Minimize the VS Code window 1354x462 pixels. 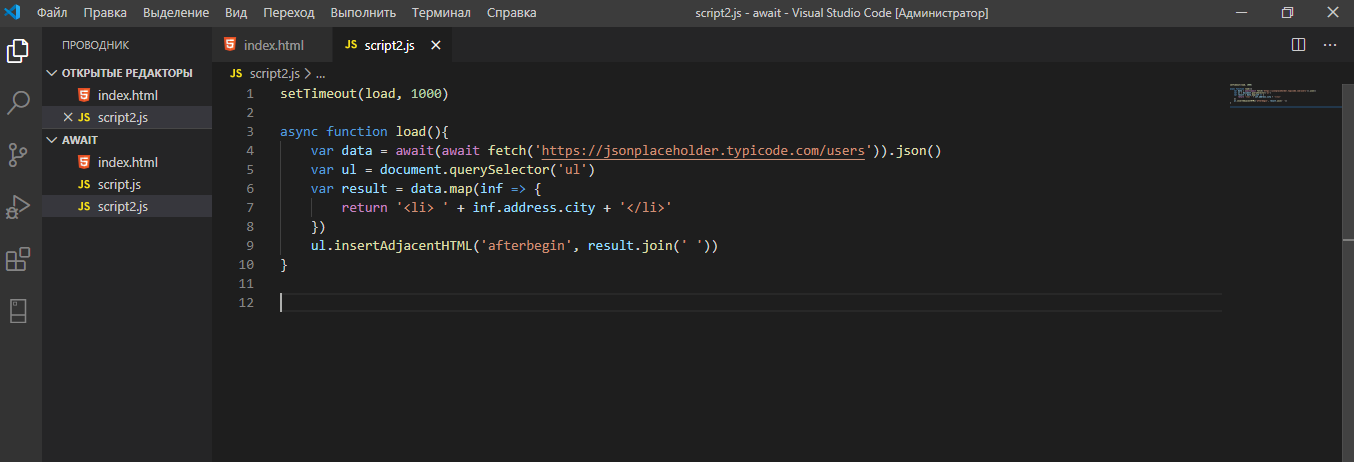pyautogui.click(x=1242, y=13)
